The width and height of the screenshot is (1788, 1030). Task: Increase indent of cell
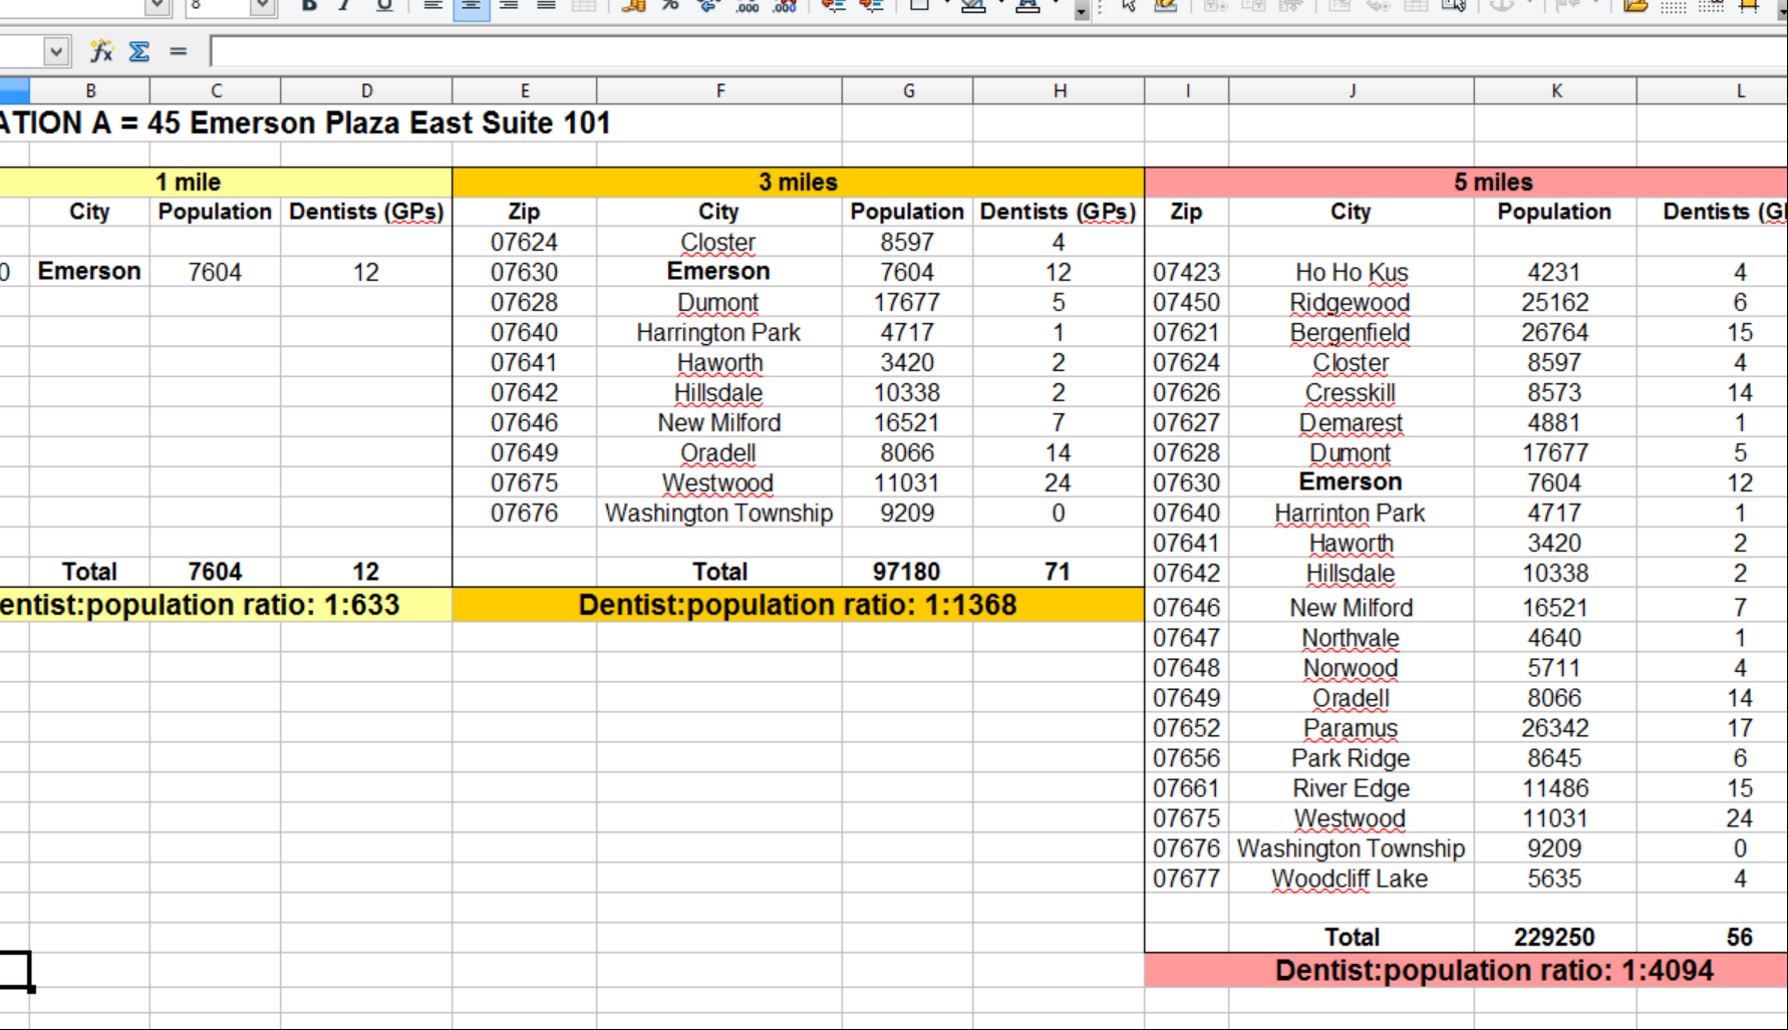tap(872, 6)
